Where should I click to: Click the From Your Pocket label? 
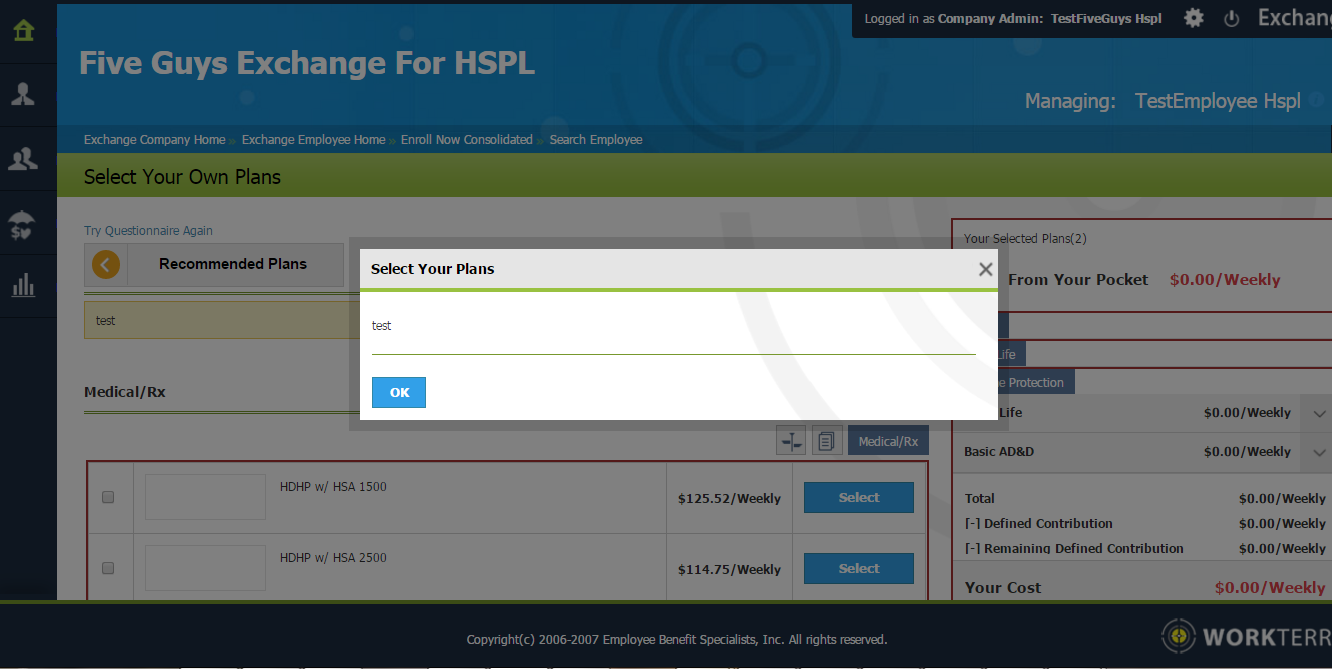point(1078,280)
